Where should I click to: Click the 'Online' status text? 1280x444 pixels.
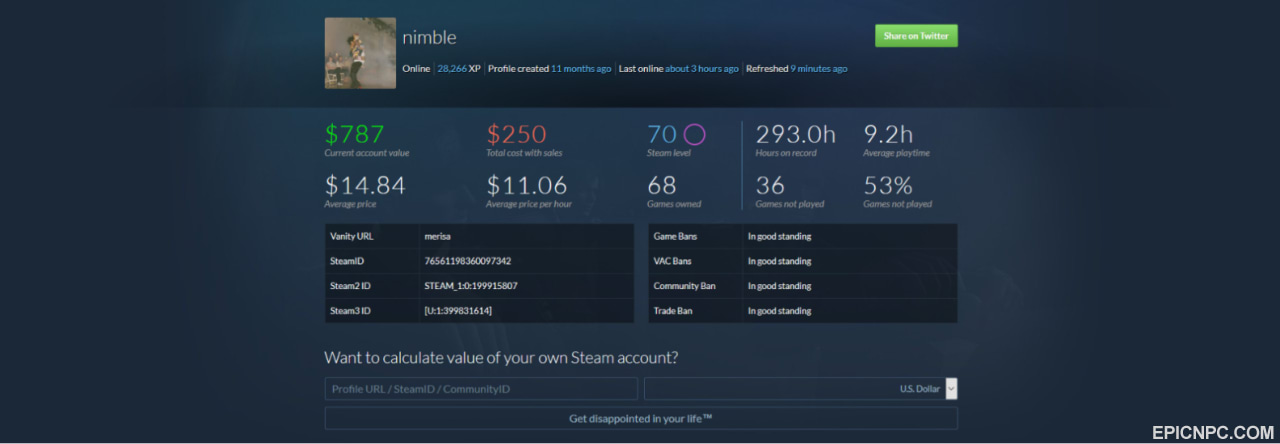tap(416, 69)
